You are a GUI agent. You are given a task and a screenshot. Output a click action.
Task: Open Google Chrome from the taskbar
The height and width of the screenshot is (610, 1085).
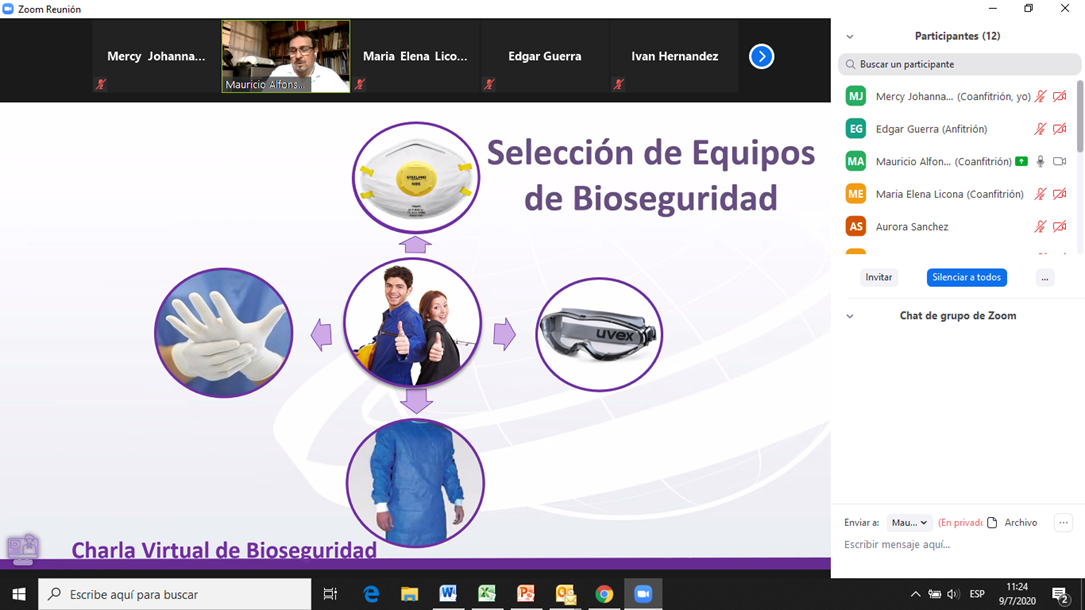604,594
